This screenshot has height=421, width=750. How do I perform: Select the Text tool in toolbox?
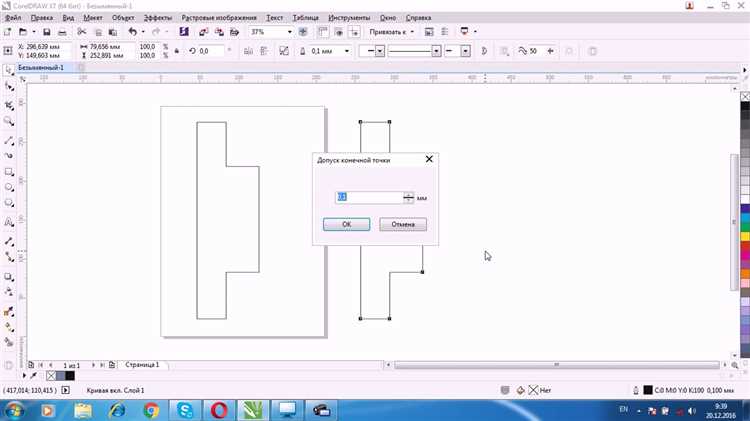[10, 222]
